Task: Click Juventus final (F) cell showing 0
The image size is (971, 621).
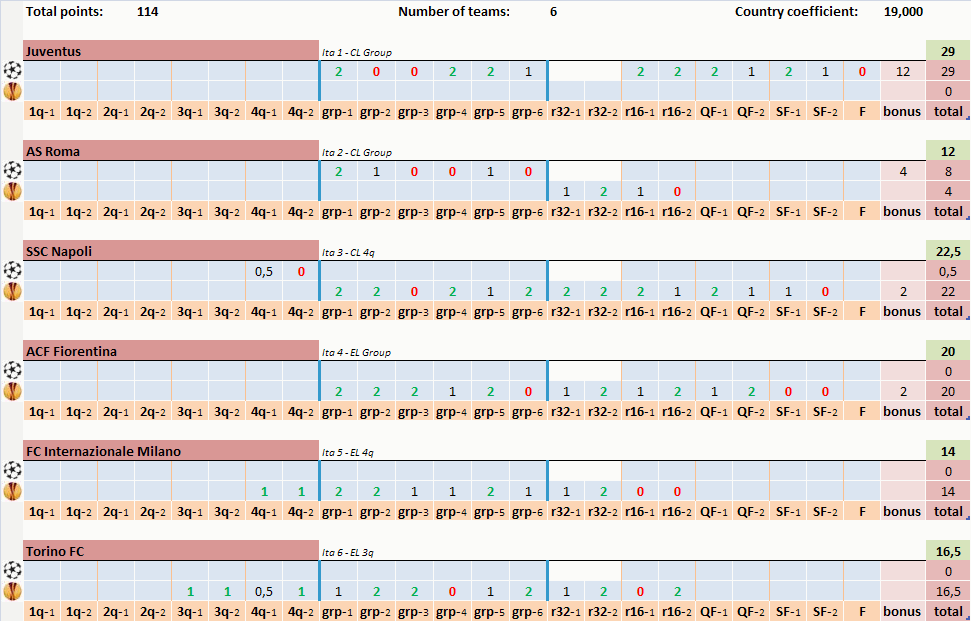Action: click(x=862, y=71)
